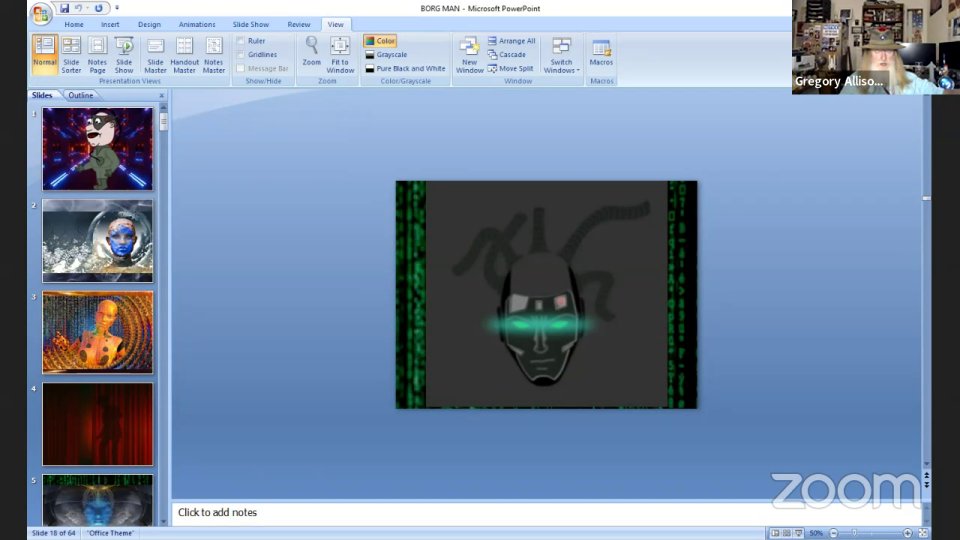
Task: Enable the Ruler checkbox
Action: (x=242, y=41)
